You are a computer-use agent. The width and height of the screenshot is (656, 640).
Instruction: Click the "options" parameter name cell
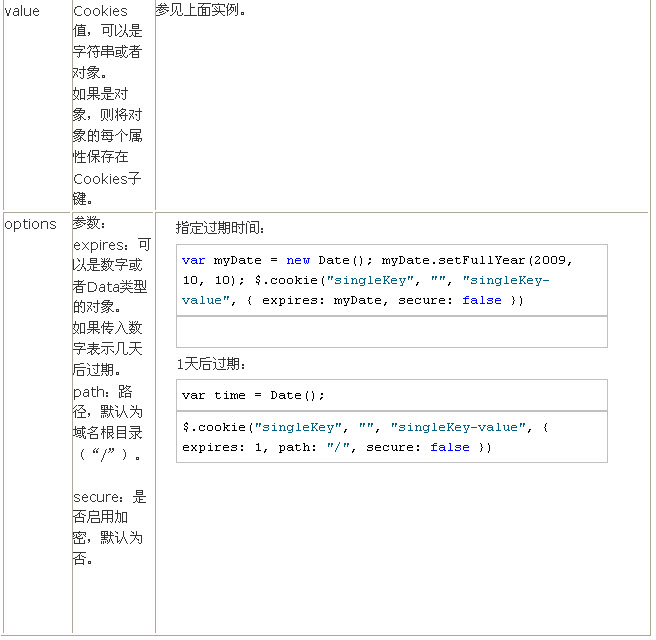coord(30,224)
